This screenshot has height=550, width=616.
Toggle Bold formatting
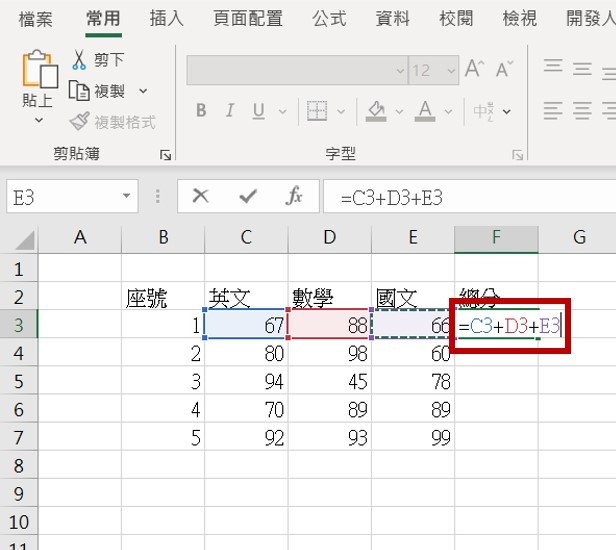201,110
